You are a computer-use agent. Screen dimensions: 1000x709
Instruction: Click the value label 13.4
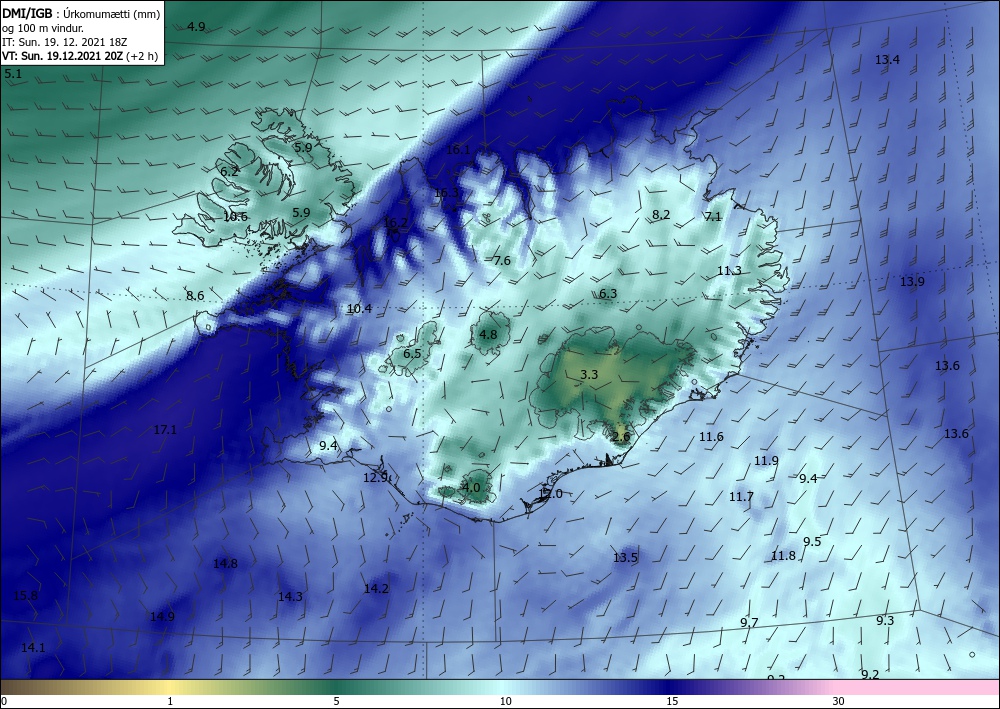887,60
